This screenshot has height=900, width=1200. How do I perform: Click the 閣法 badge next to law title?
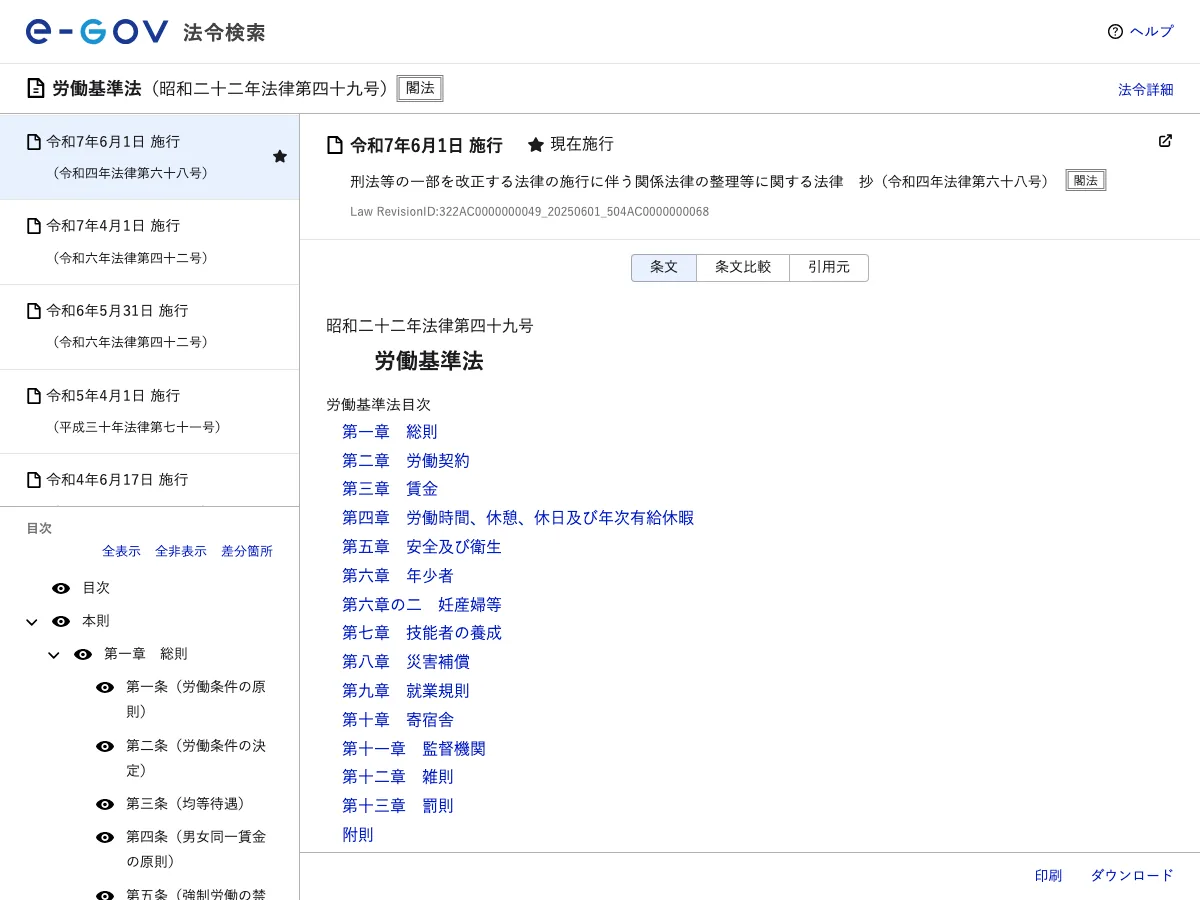point(420,88)
